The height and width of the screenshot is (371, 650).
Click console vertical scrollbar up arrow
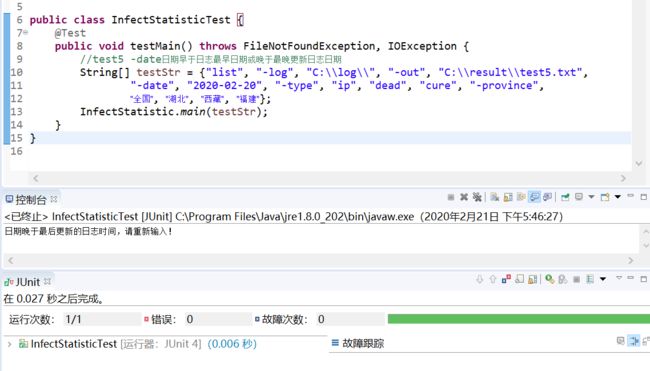645,232
